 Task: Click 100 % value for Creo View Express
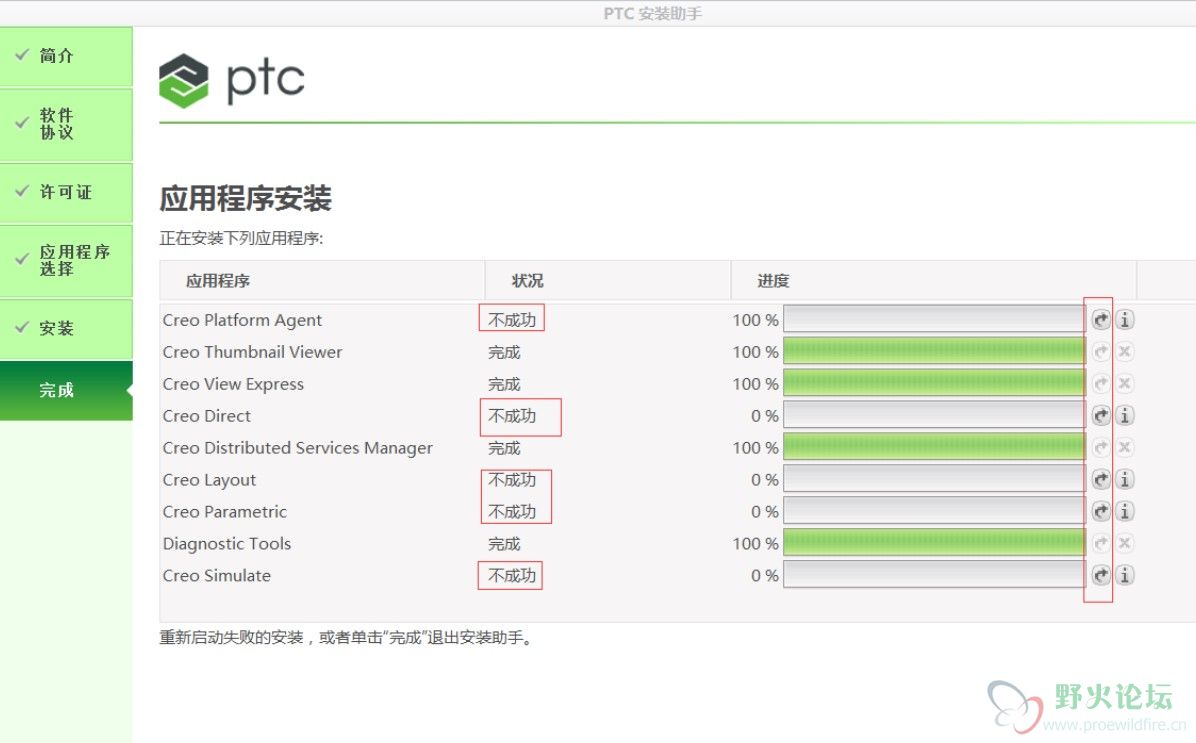click(x=755, y=384)
